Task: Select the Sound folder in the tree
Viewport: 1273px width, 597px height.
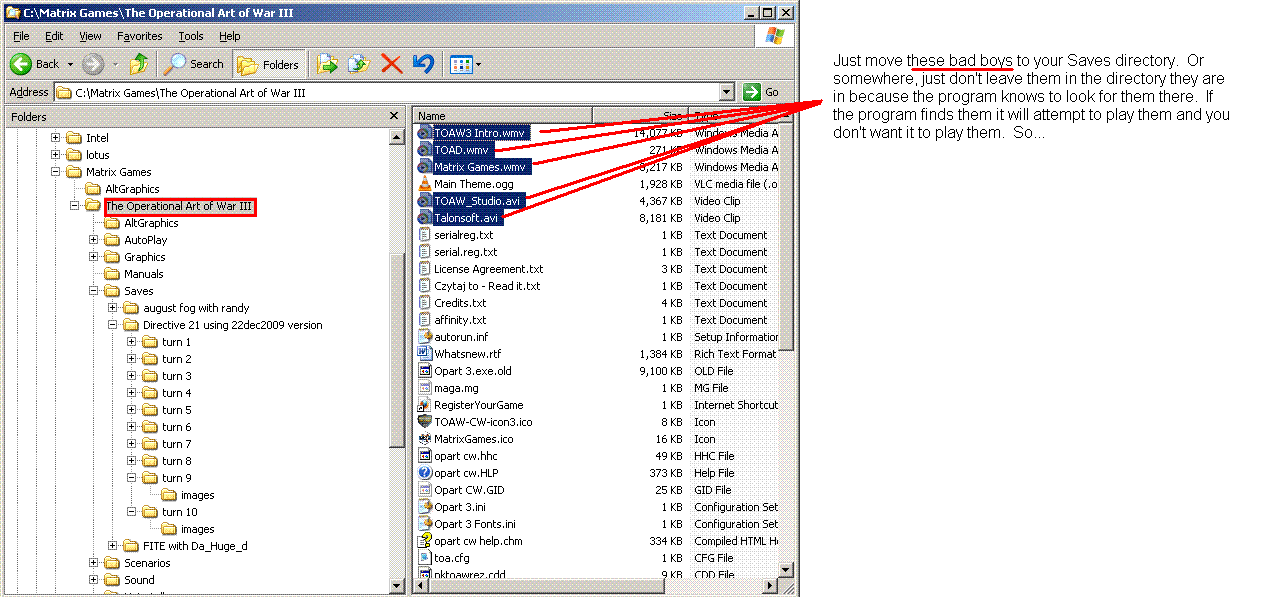Action: (x=139, y=580)
